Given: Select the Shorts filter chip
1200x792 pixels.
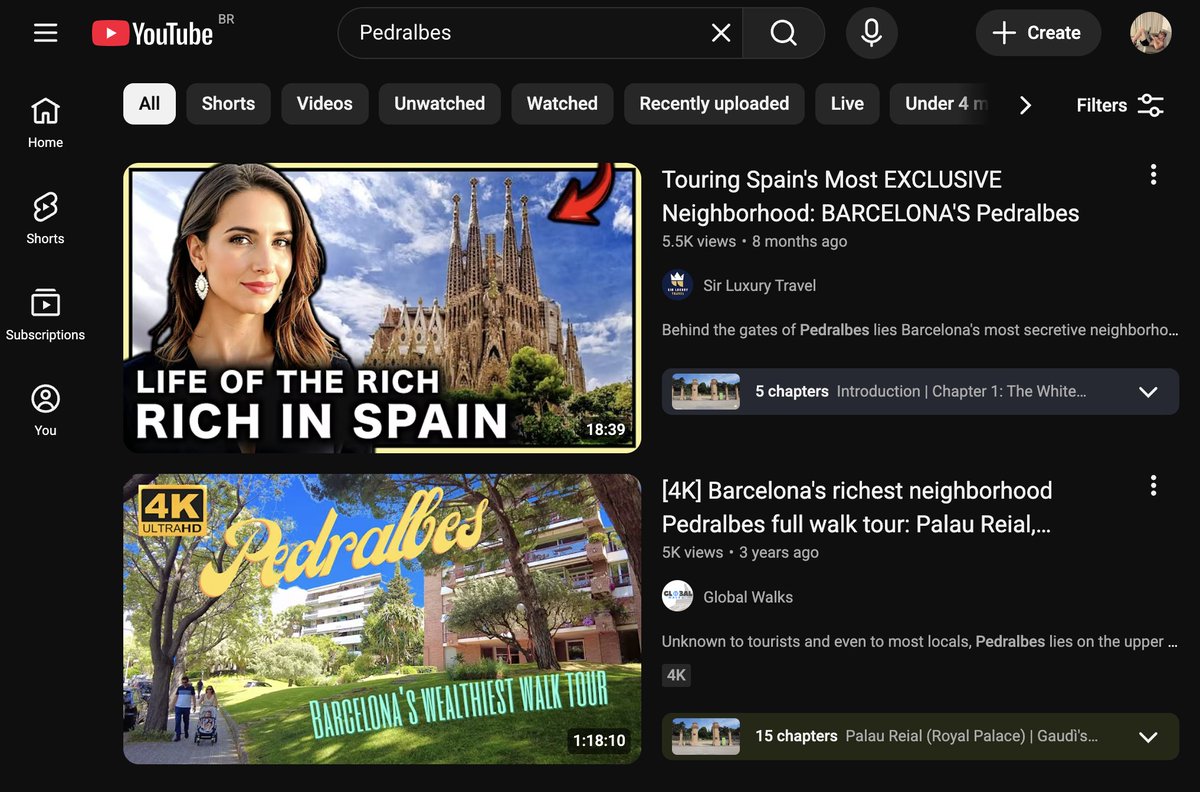Looking at the screenshot, I should 228,104.
